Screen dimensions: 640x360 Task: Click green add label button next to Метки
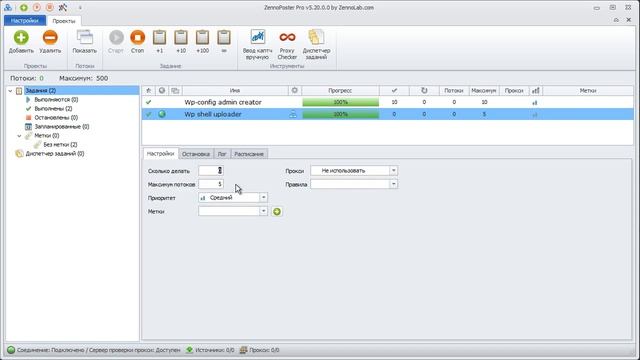coord(277,211)
